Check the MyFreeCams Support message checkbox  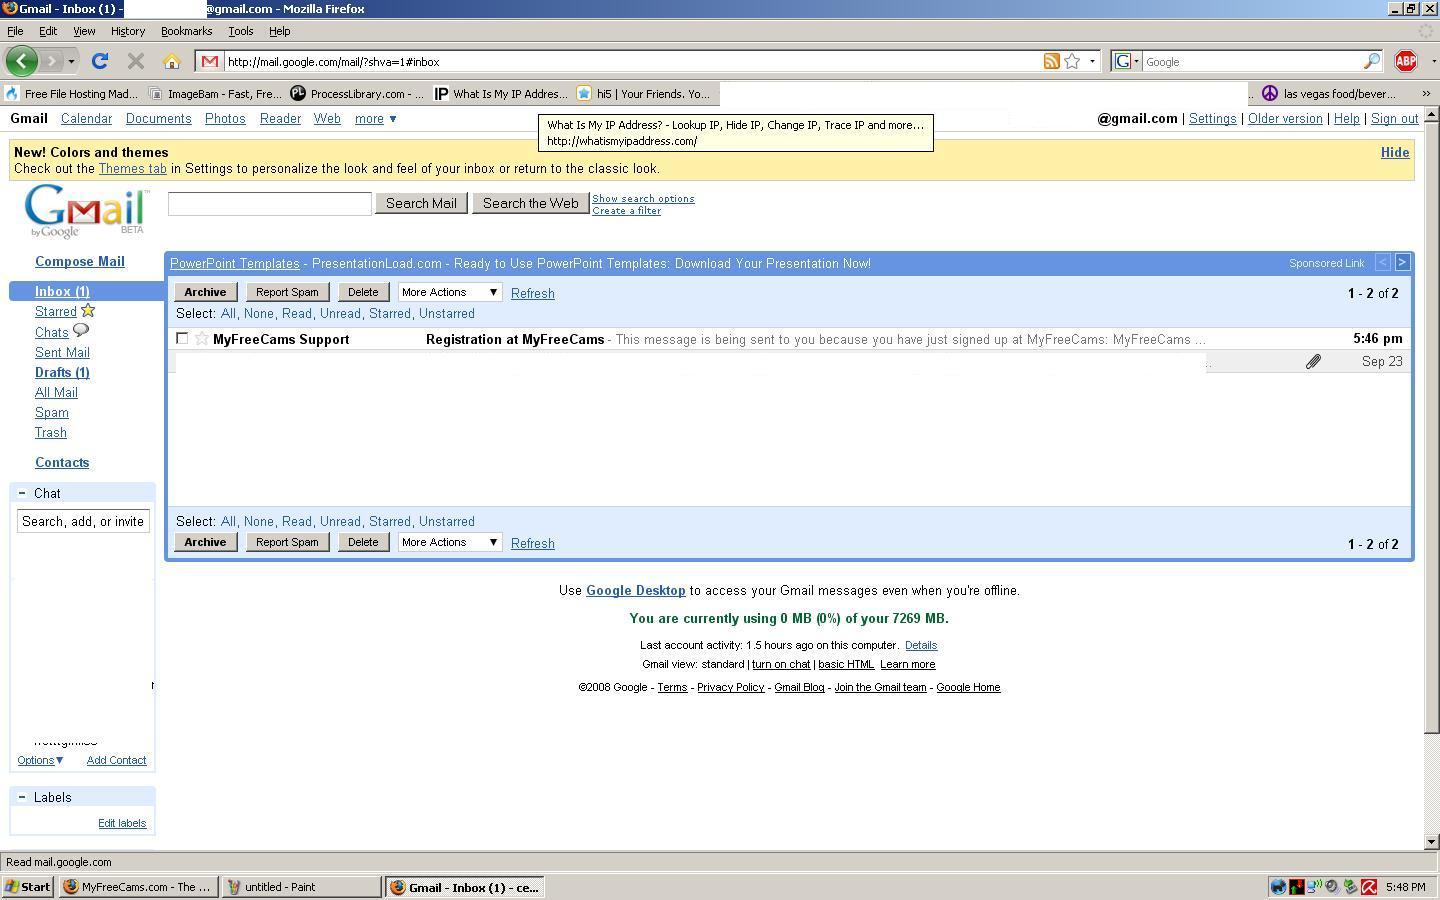[x=182, y=338]
